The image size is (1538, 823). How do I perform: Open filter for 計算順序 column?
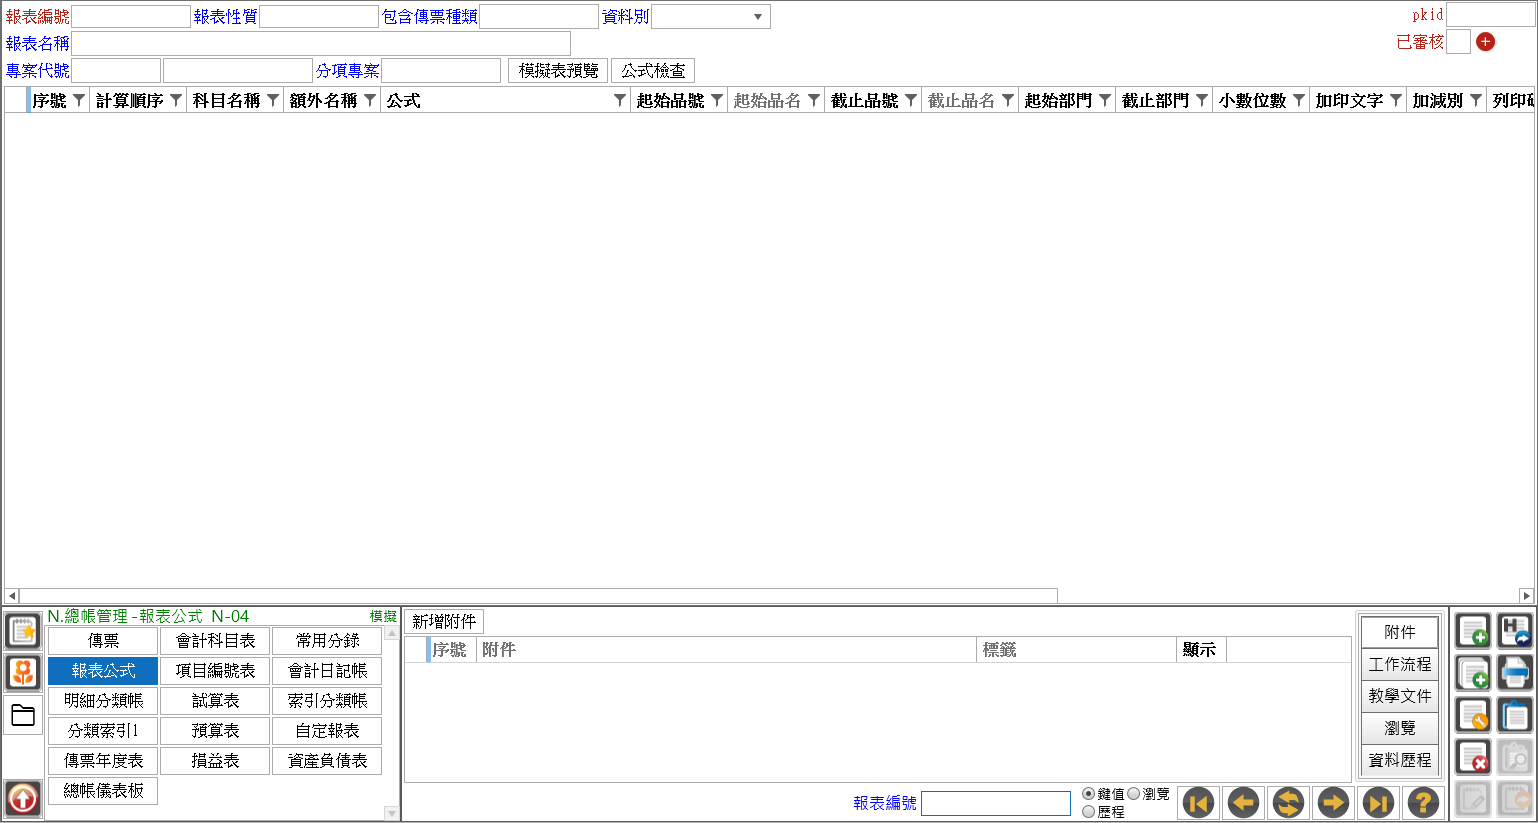coord(176,100)
